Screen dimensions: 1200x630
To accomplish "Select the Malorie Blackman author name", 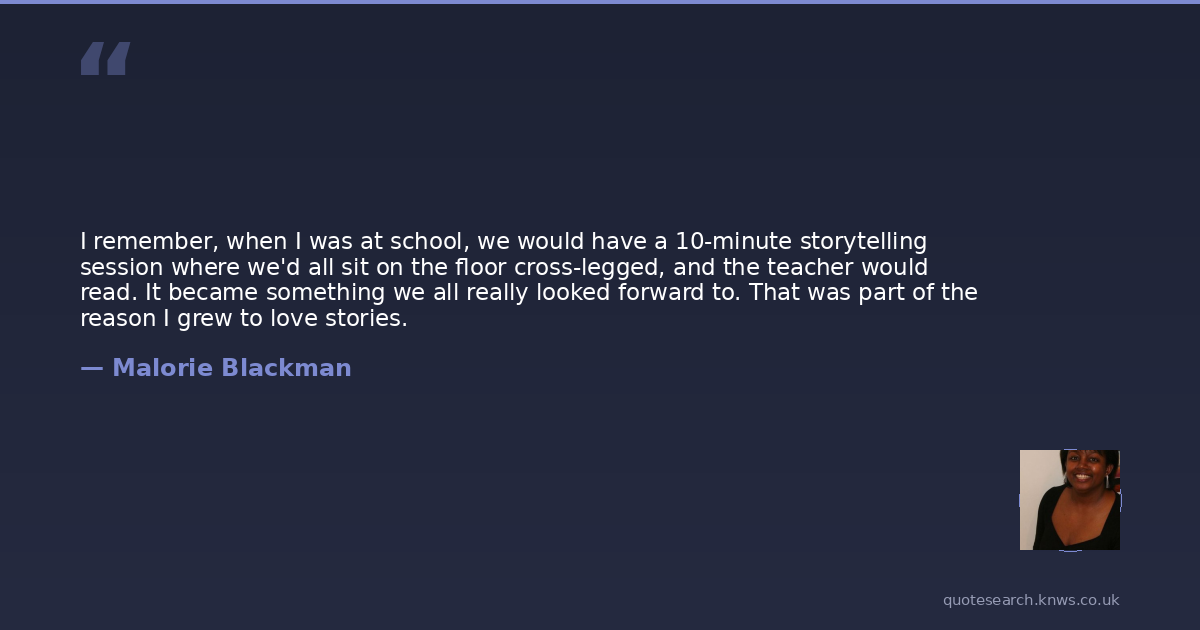I will tap(231, 368).
